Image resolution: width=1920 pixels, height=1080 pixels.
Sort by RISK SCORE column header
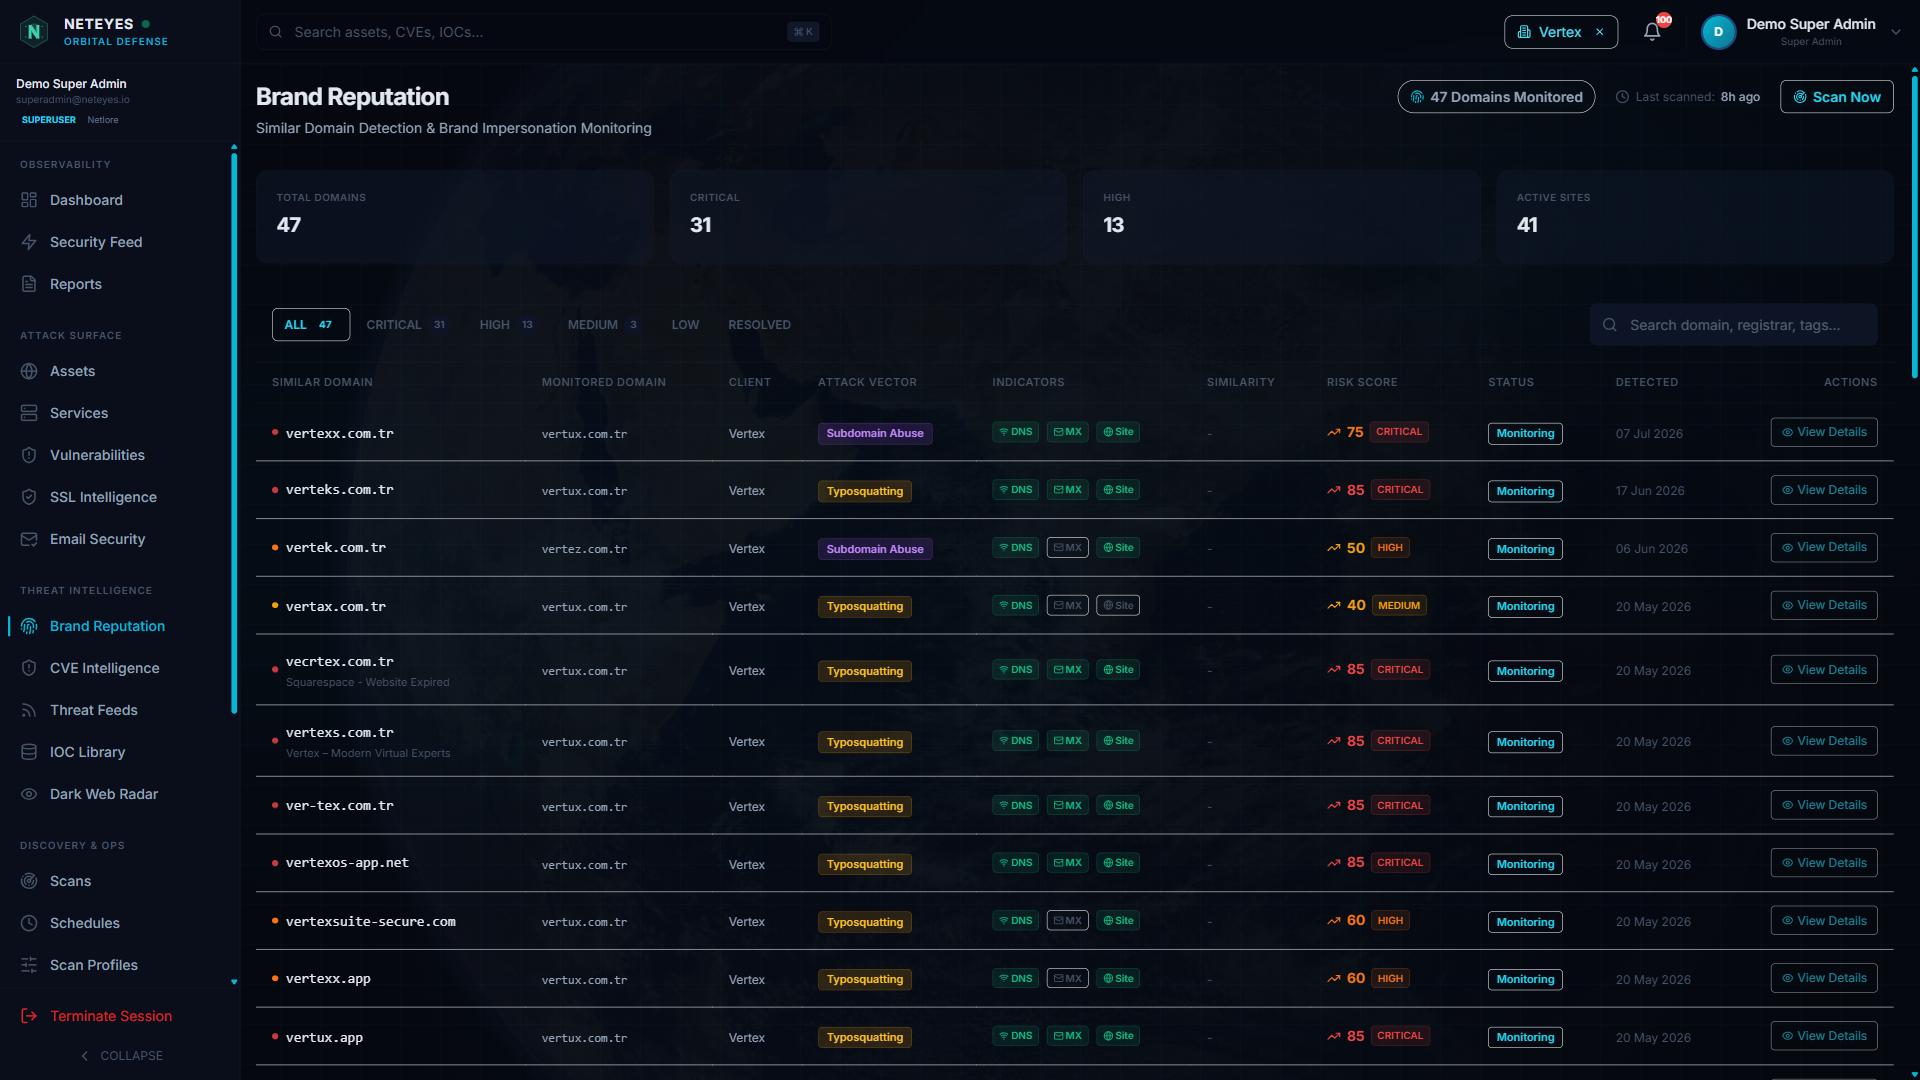click(1361, 382)
